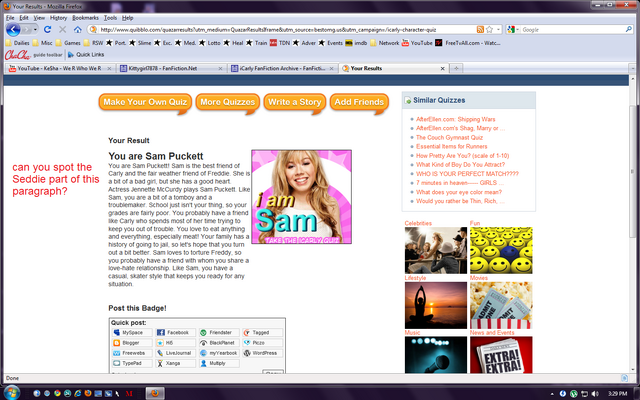Viewport: 640px width, 400px height.
Task: Open What does your eye color mean? link
Action: click(459, 192)
